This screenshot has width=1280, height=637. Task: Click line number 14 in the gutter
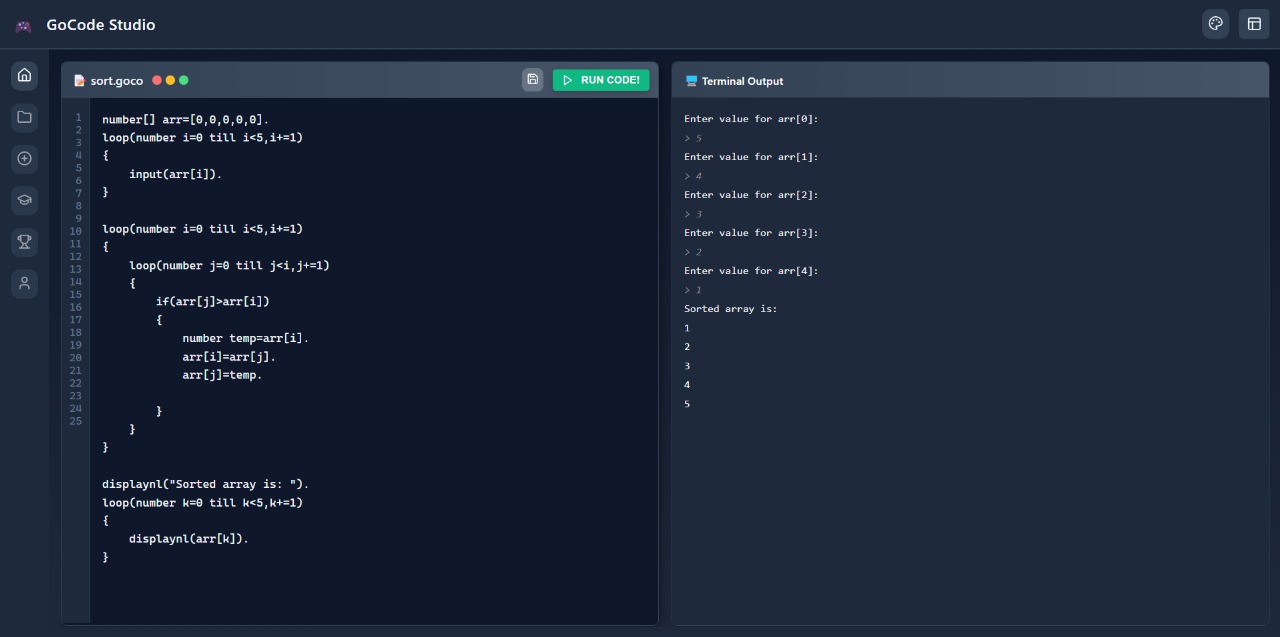[x=75, y=282]
